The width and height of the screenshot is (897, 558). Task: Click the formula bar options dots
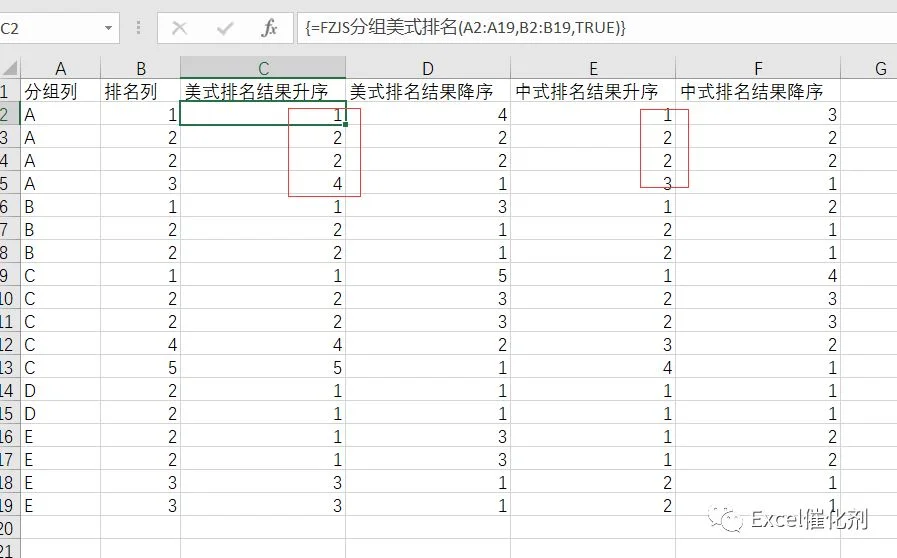(138, 27)
